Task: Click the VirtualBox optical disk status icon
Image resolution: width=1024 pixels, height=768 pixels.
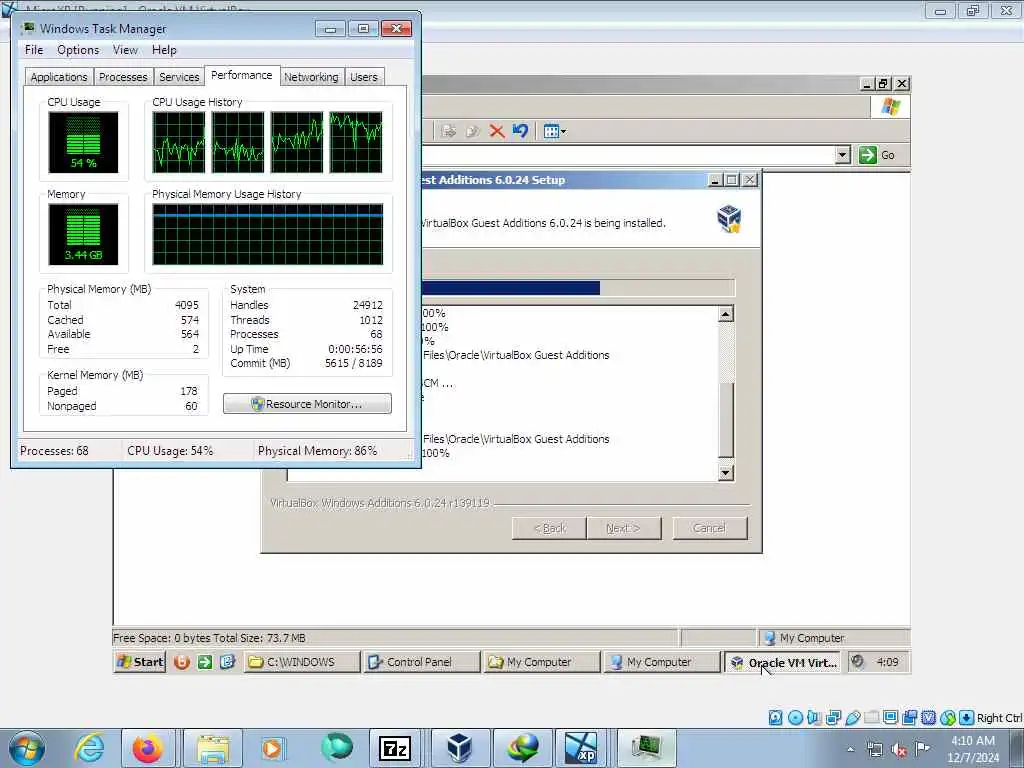Action: tap(795, 718)
